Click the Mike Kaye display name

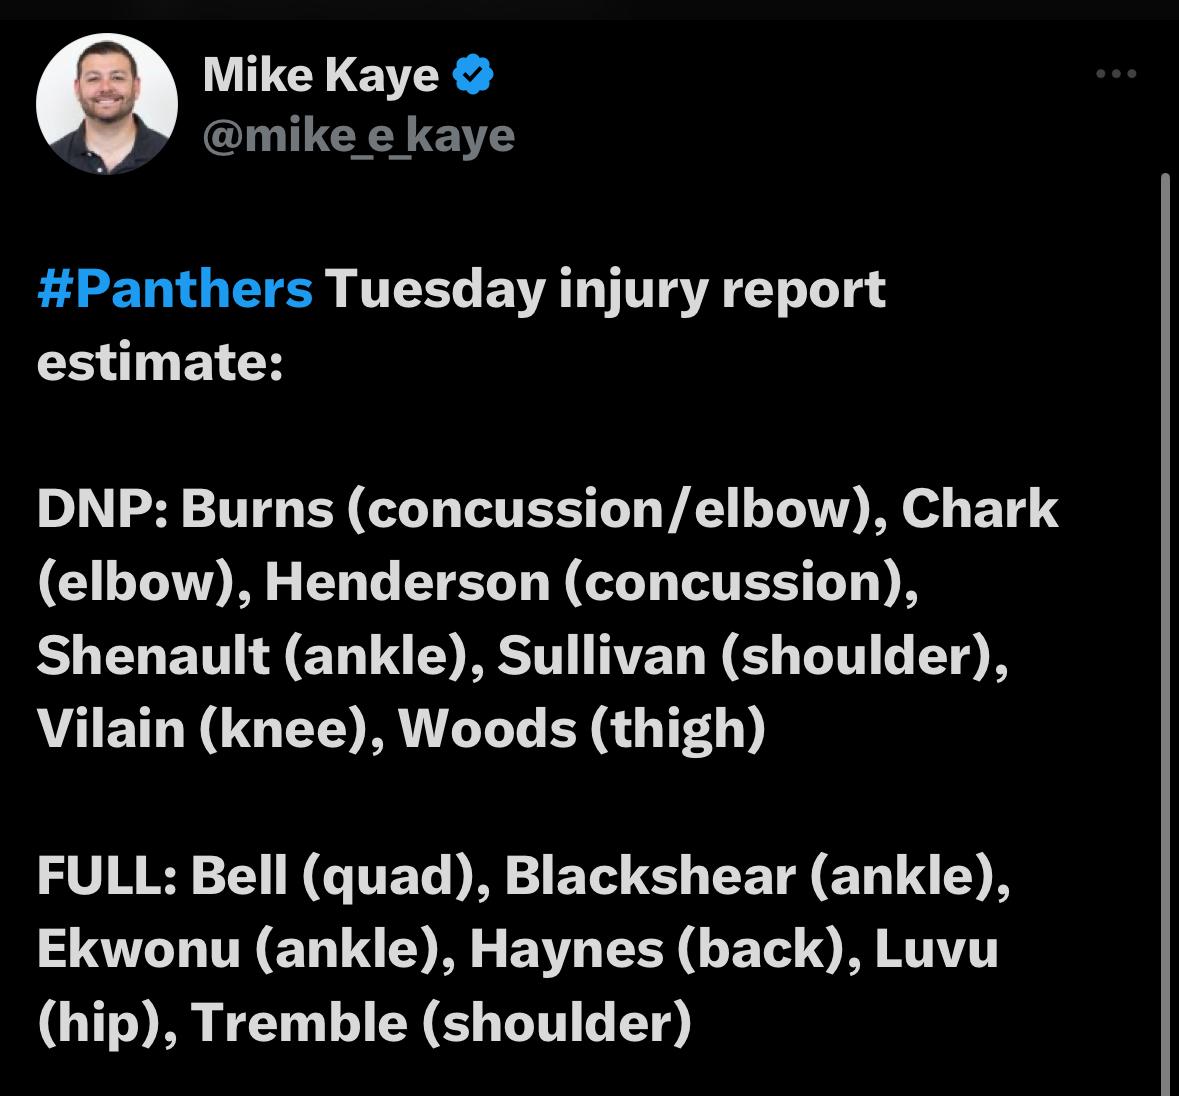pos(320,75)
